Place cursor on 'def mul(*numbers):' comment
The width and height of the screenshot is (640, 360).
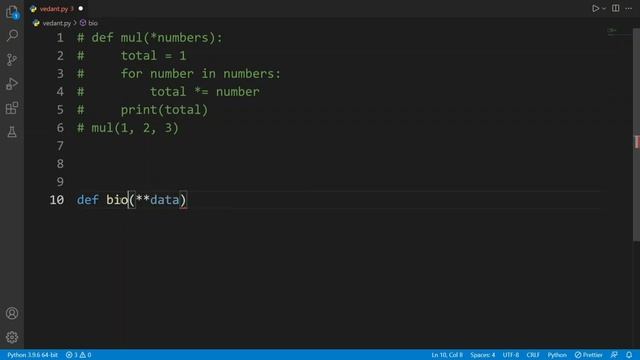[x=157, y=38]
